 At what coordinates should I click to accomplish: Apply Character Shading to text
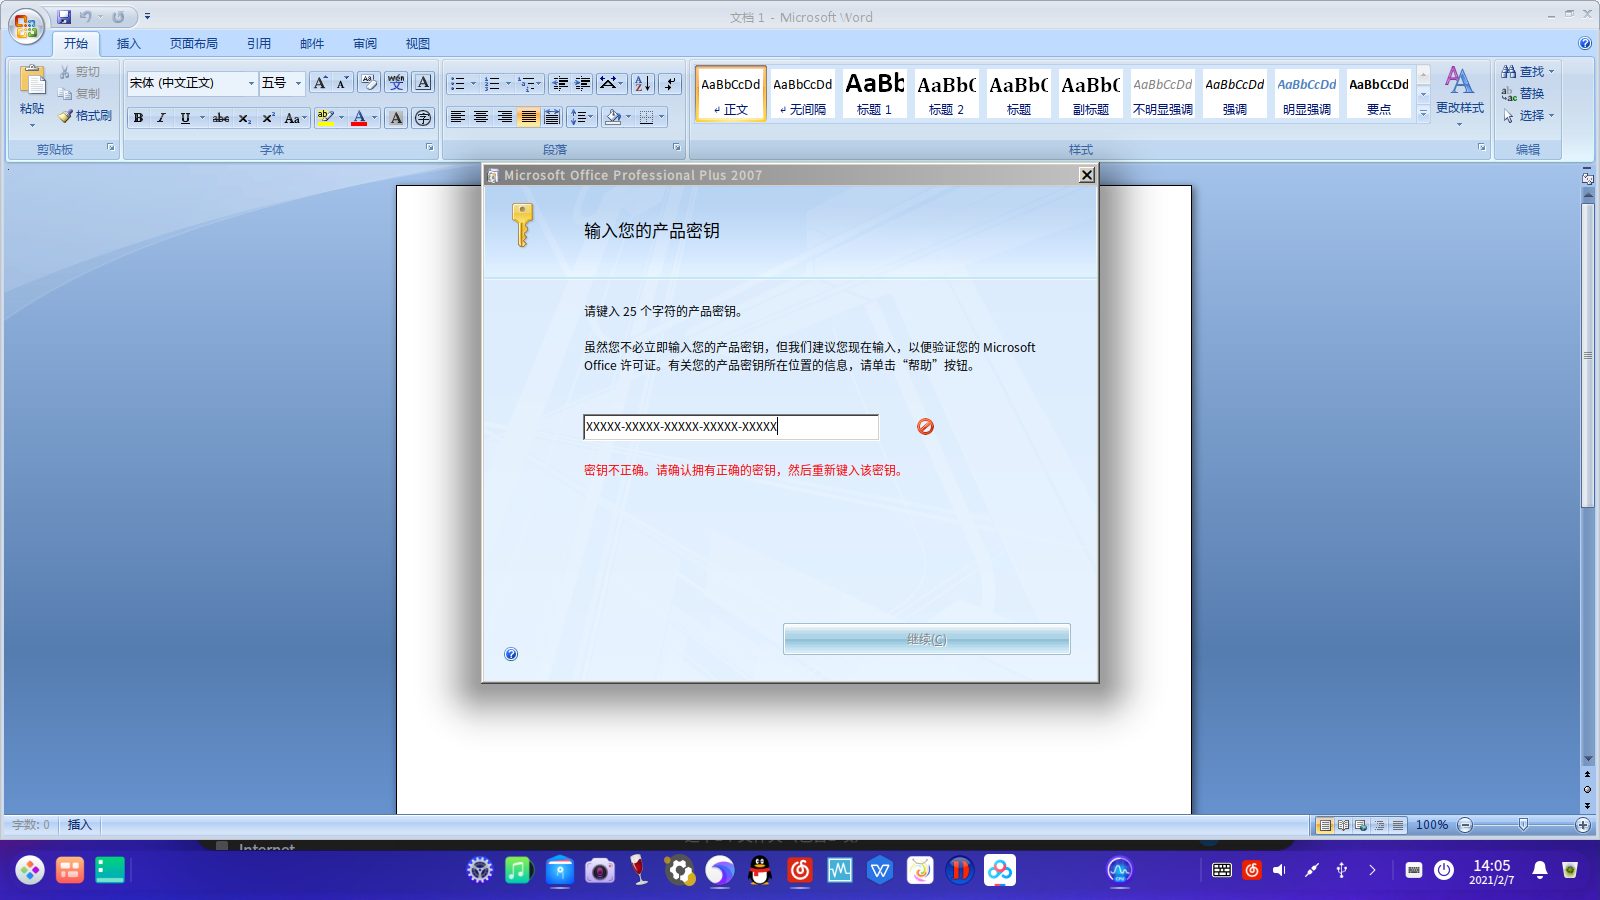click(397, 118)
